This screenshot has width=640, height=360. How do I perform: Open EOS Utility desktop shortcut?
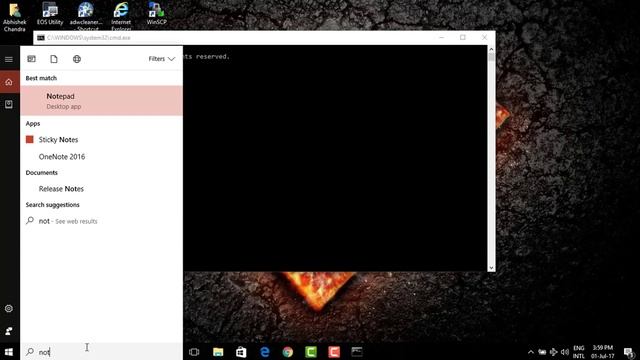(50, 14)
